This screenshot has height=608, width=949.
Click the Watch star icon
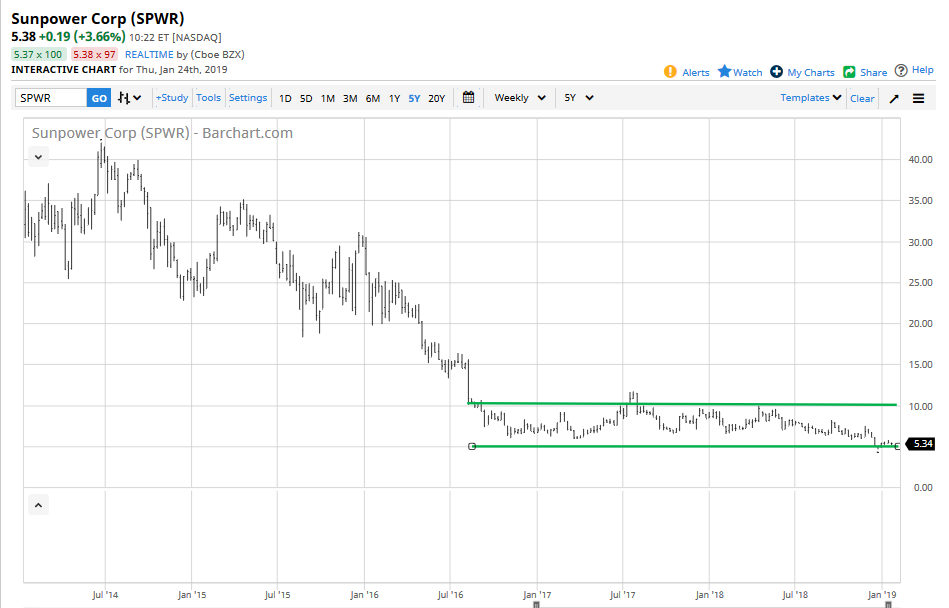(x=724, y=71)
